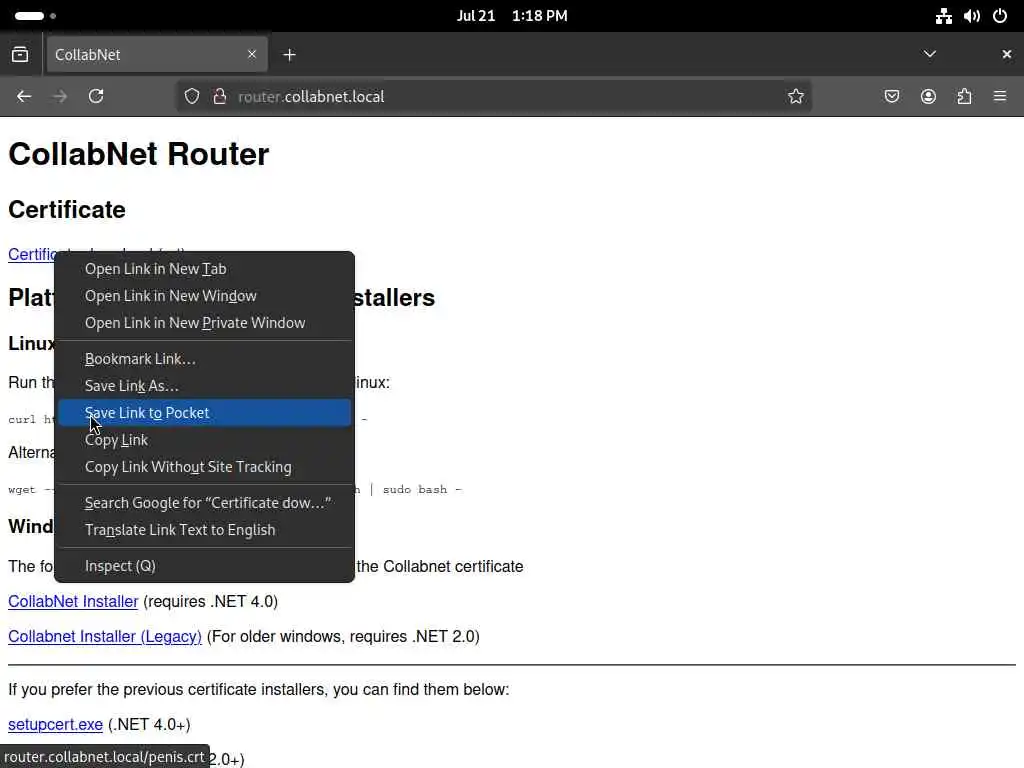Viewport: 1024px width, 768px height.
Task: Open the Extensions puzzle icon
Action: pos(964,96)
